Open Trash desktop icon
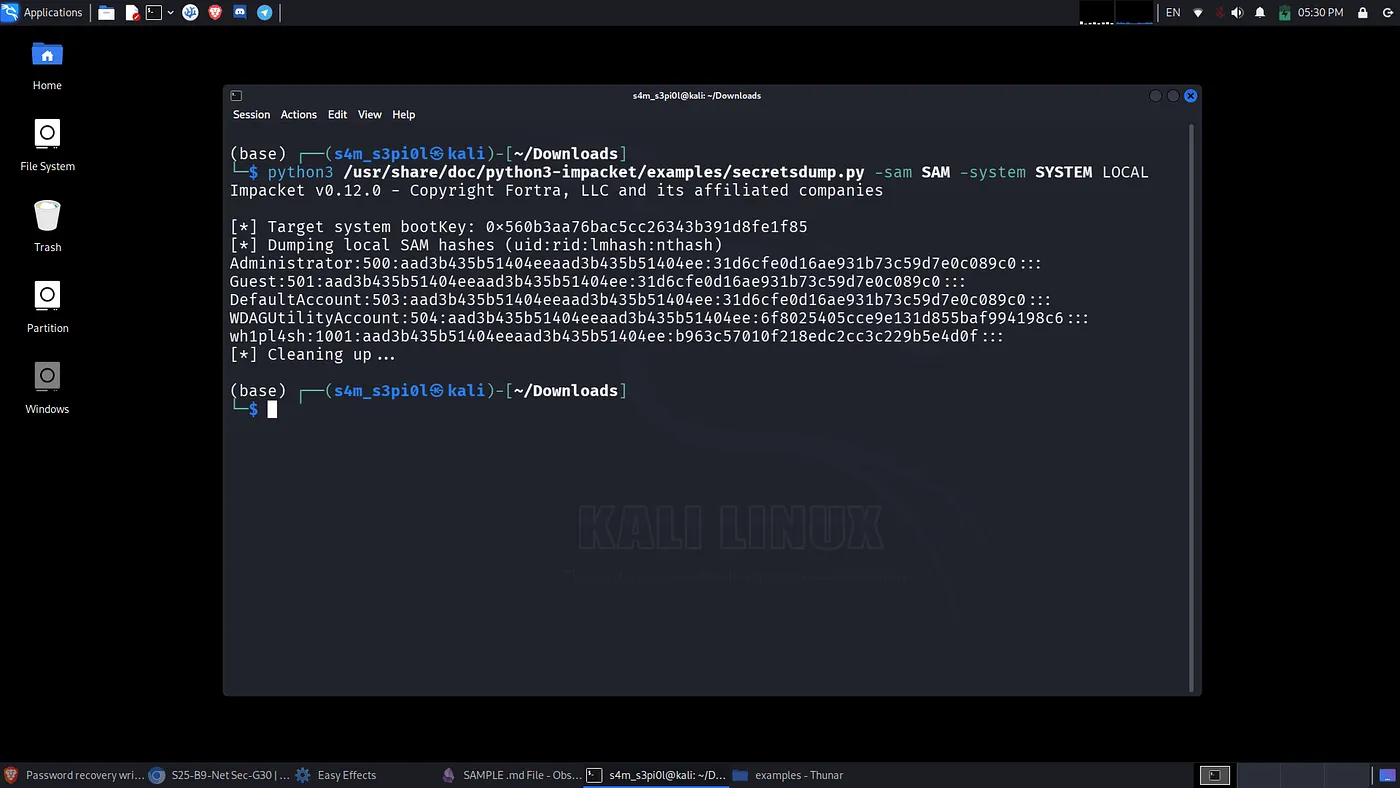1400x788 pixels. point(47,227)
